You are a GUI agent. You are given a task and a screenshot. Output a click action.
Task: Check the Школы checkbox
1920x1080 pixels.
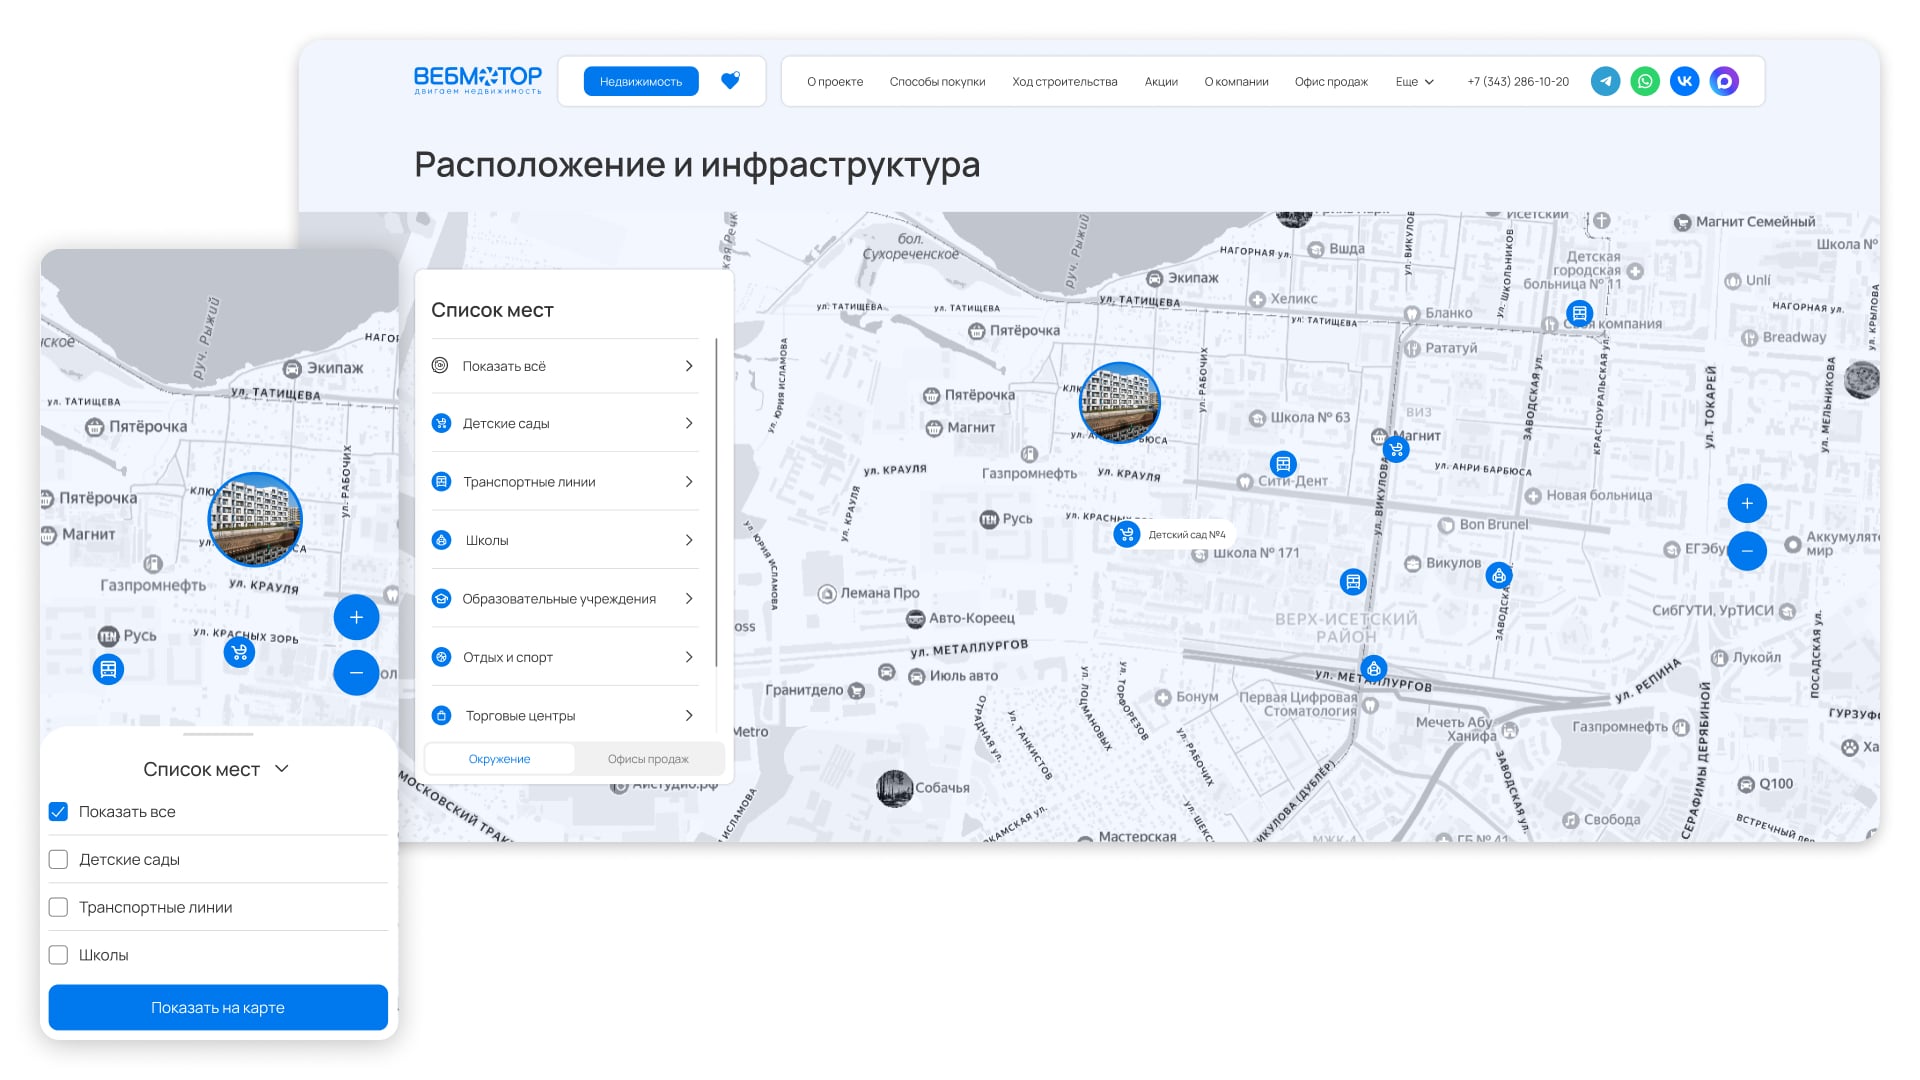(x=58, y=956)
